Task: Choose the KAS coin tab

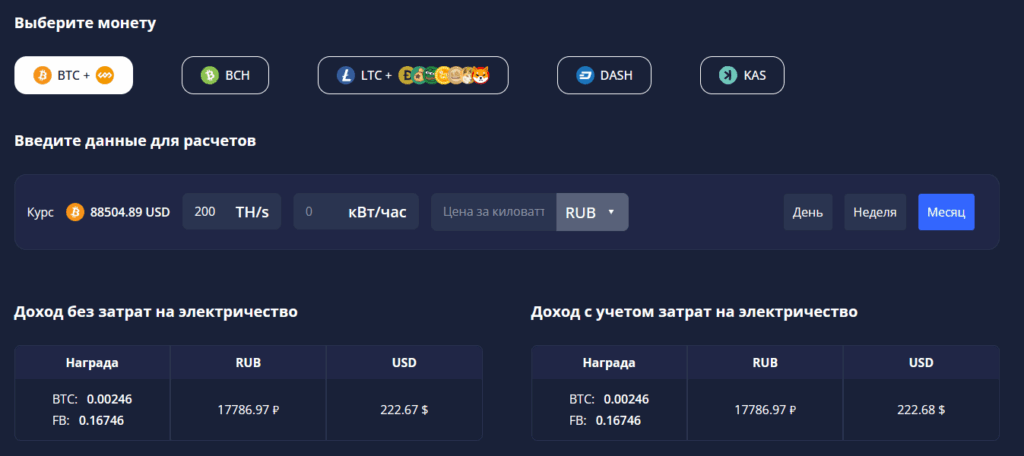Action: pos(742,75)
